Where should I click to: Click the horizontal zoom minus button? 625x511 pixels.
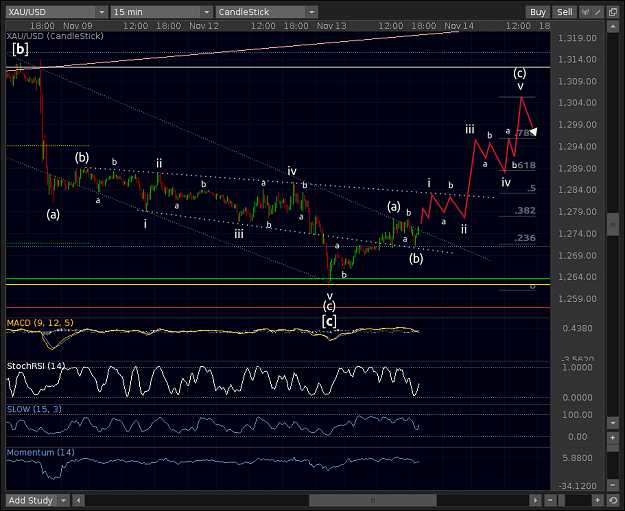(550, 500)
